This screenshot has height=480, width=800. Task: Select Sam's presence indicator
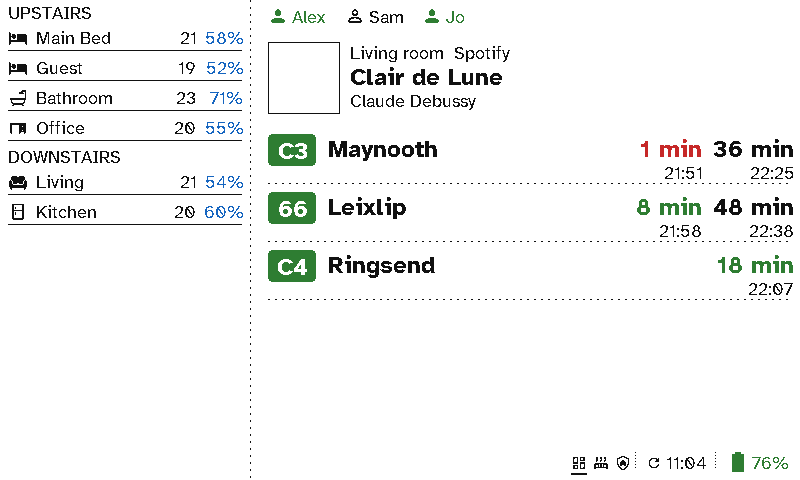pyautogui.click(x=376, y=17)
